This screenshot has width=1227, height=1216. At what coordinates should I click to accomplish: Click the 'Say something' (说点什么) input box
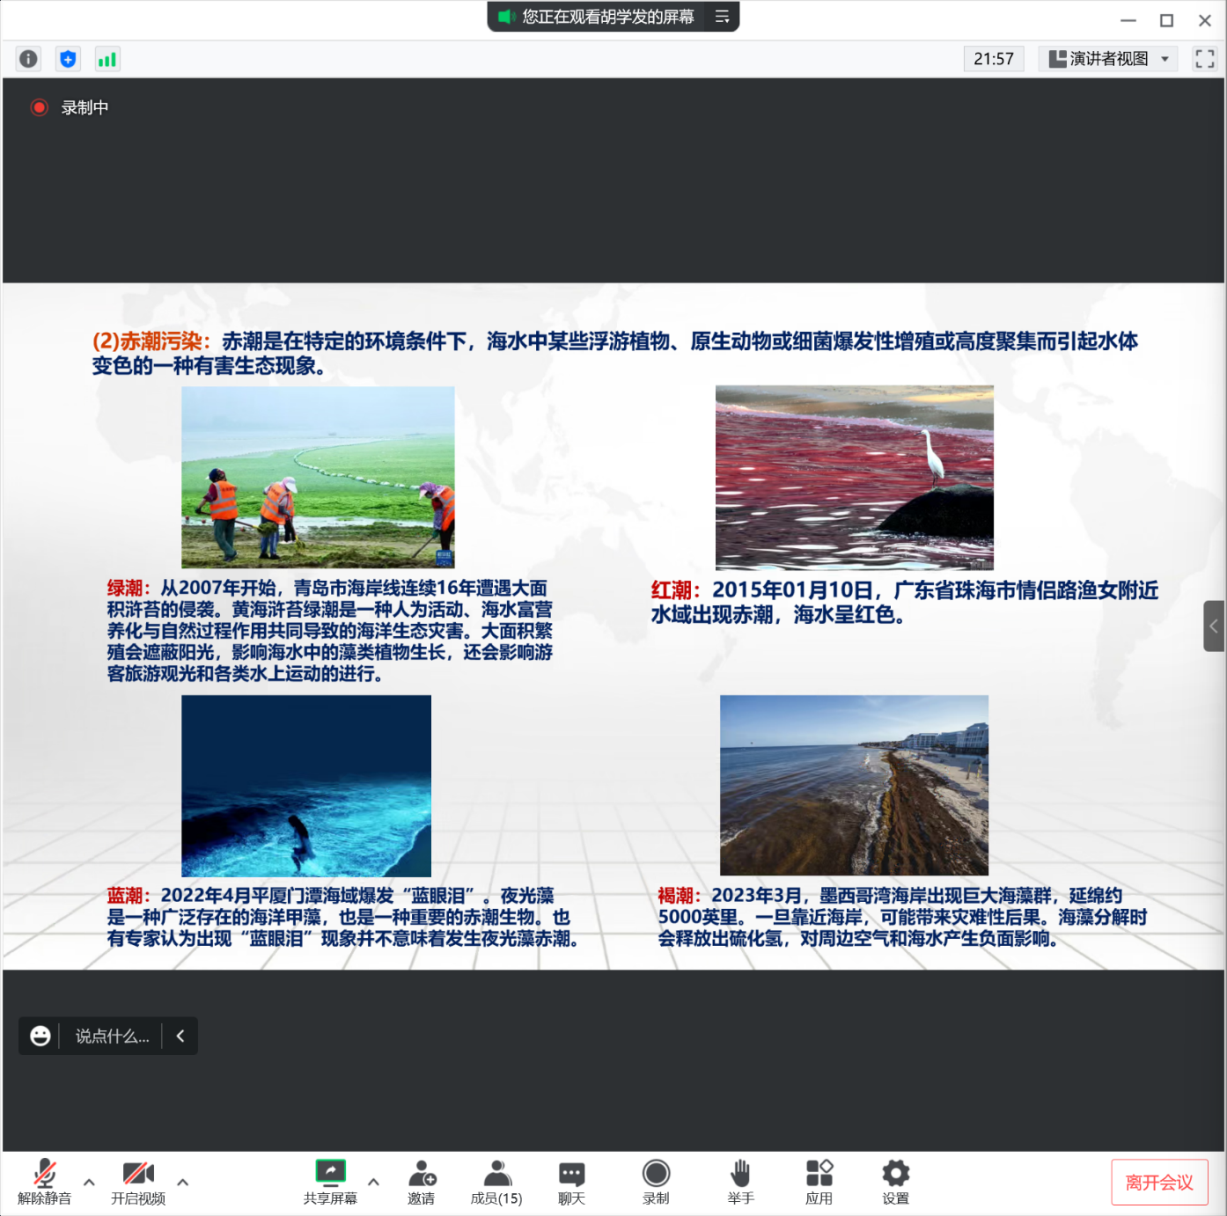click(112, 1036)
